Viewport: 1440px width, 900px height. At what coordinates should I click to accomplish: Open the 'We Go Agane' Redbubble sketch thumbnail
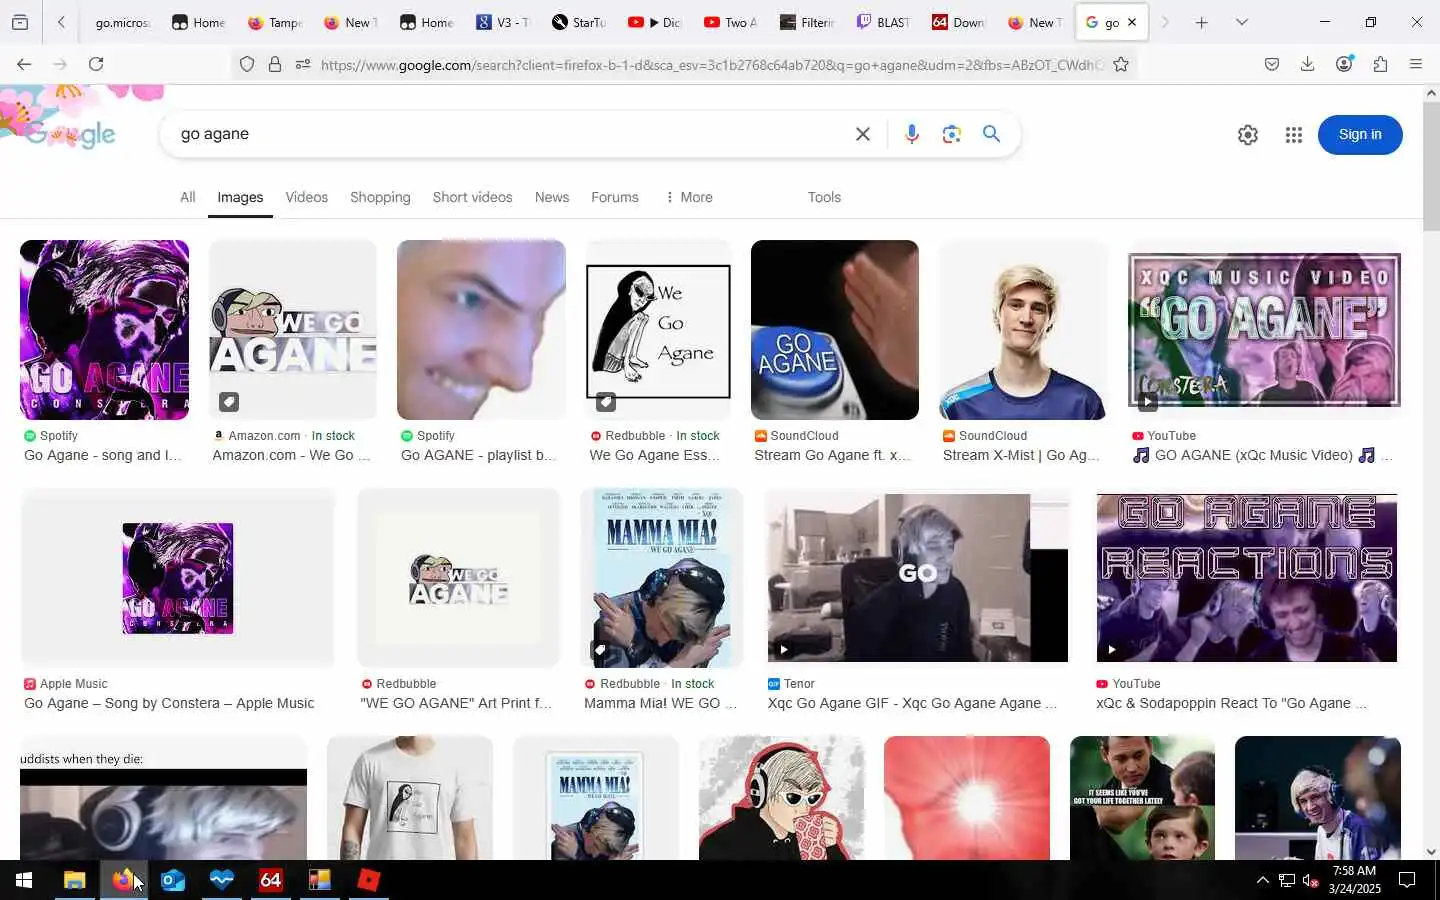point(658,330)
